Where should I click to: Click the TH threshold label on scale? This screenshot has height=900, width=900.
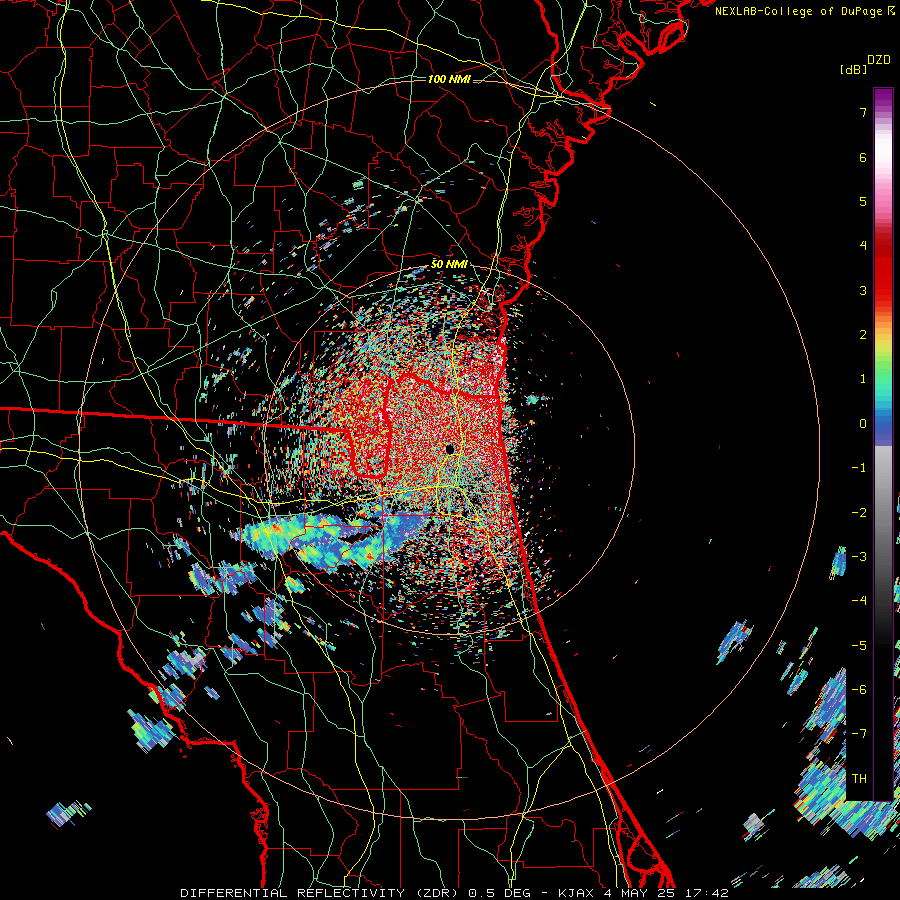[859, 778]
